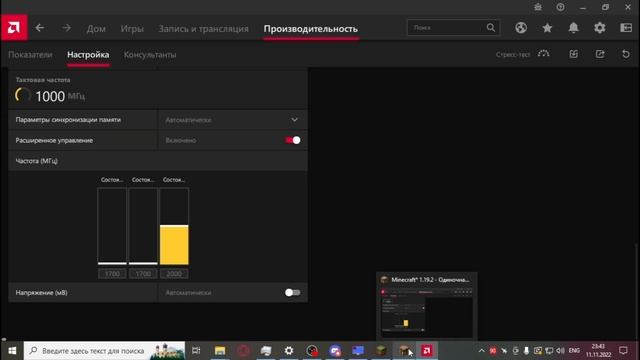This screenshot has height=360, width=640.
Task: Open favorites star icon
Action: point(547,28)
